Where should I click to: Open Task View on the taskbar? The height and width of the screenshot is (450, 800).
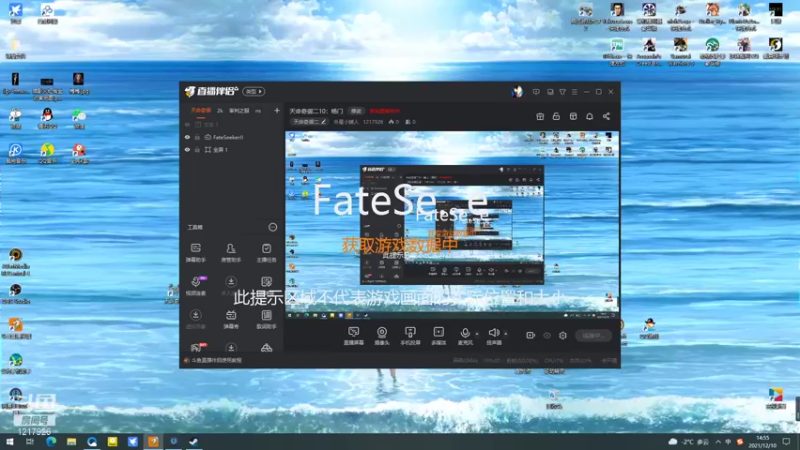tap(30, 441)
